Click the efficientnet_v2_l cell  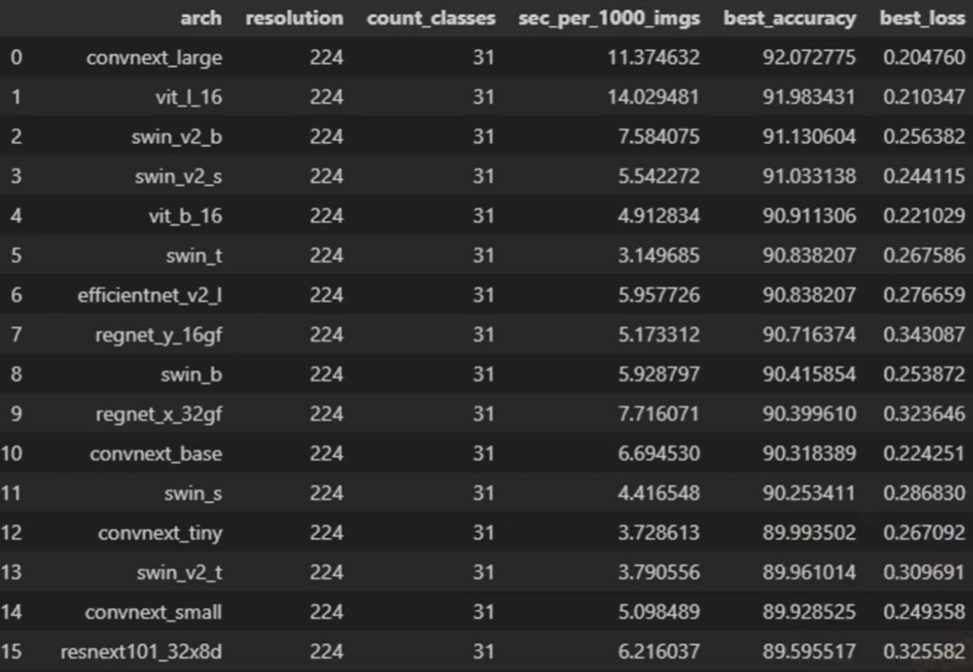point(150,295)
